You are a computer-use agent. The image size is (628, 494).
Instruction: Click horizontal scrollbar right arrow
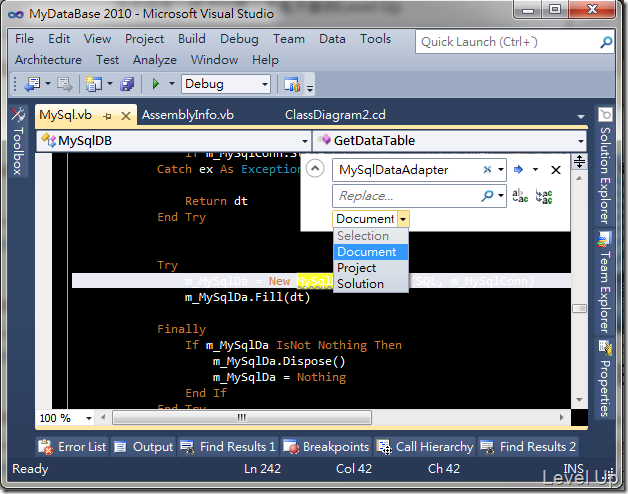tap(561, 417)
